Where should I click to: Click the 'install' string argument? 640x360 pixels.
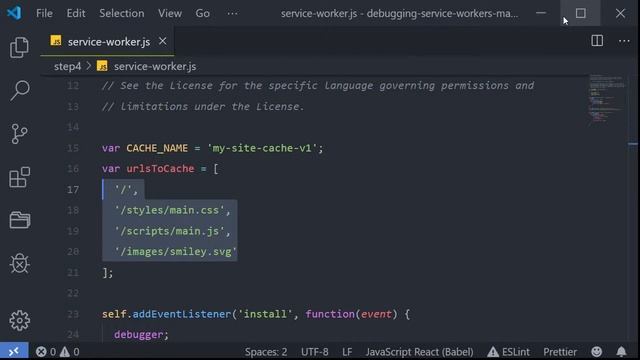coord(265,314)
